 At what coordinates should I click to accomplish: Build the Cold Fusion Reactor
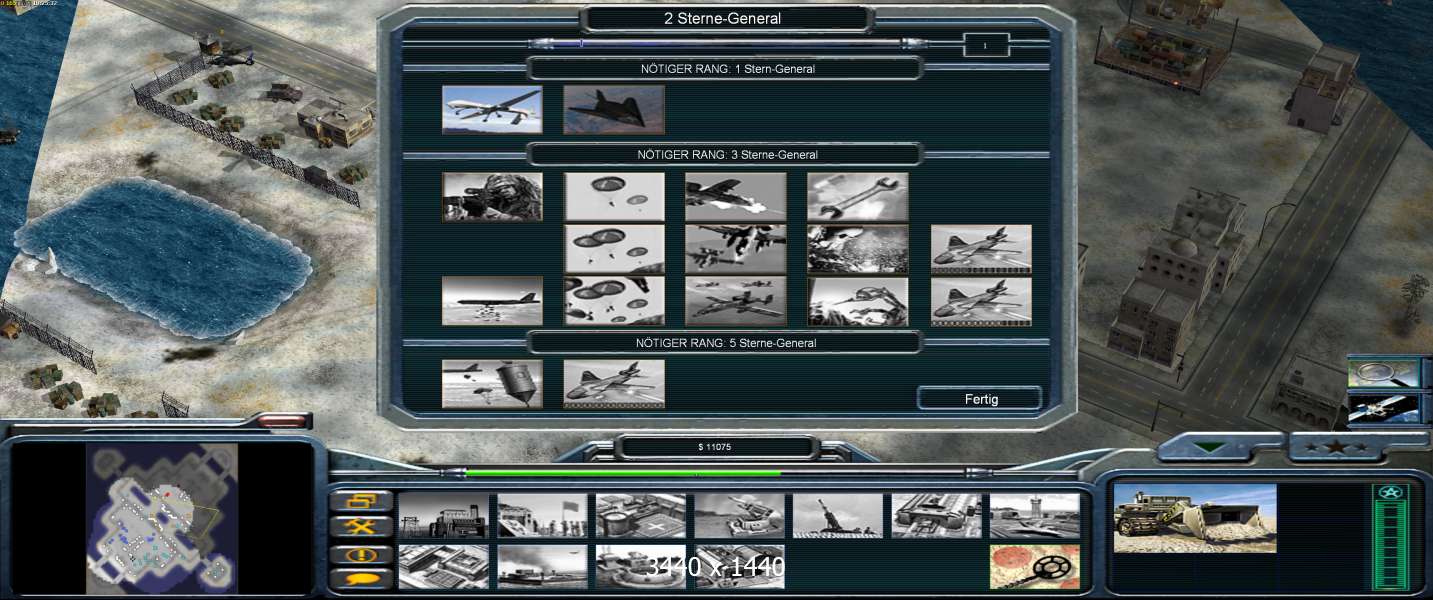444,515
